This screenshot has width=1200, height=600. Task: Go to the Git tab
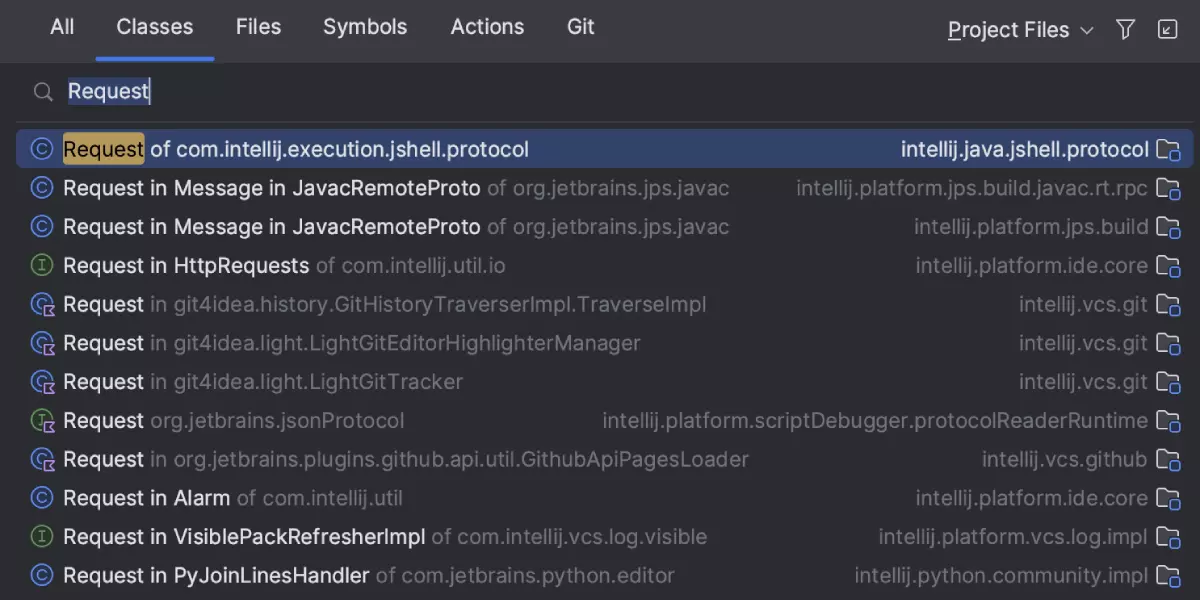pyautogui.click(x=580, y=27)
